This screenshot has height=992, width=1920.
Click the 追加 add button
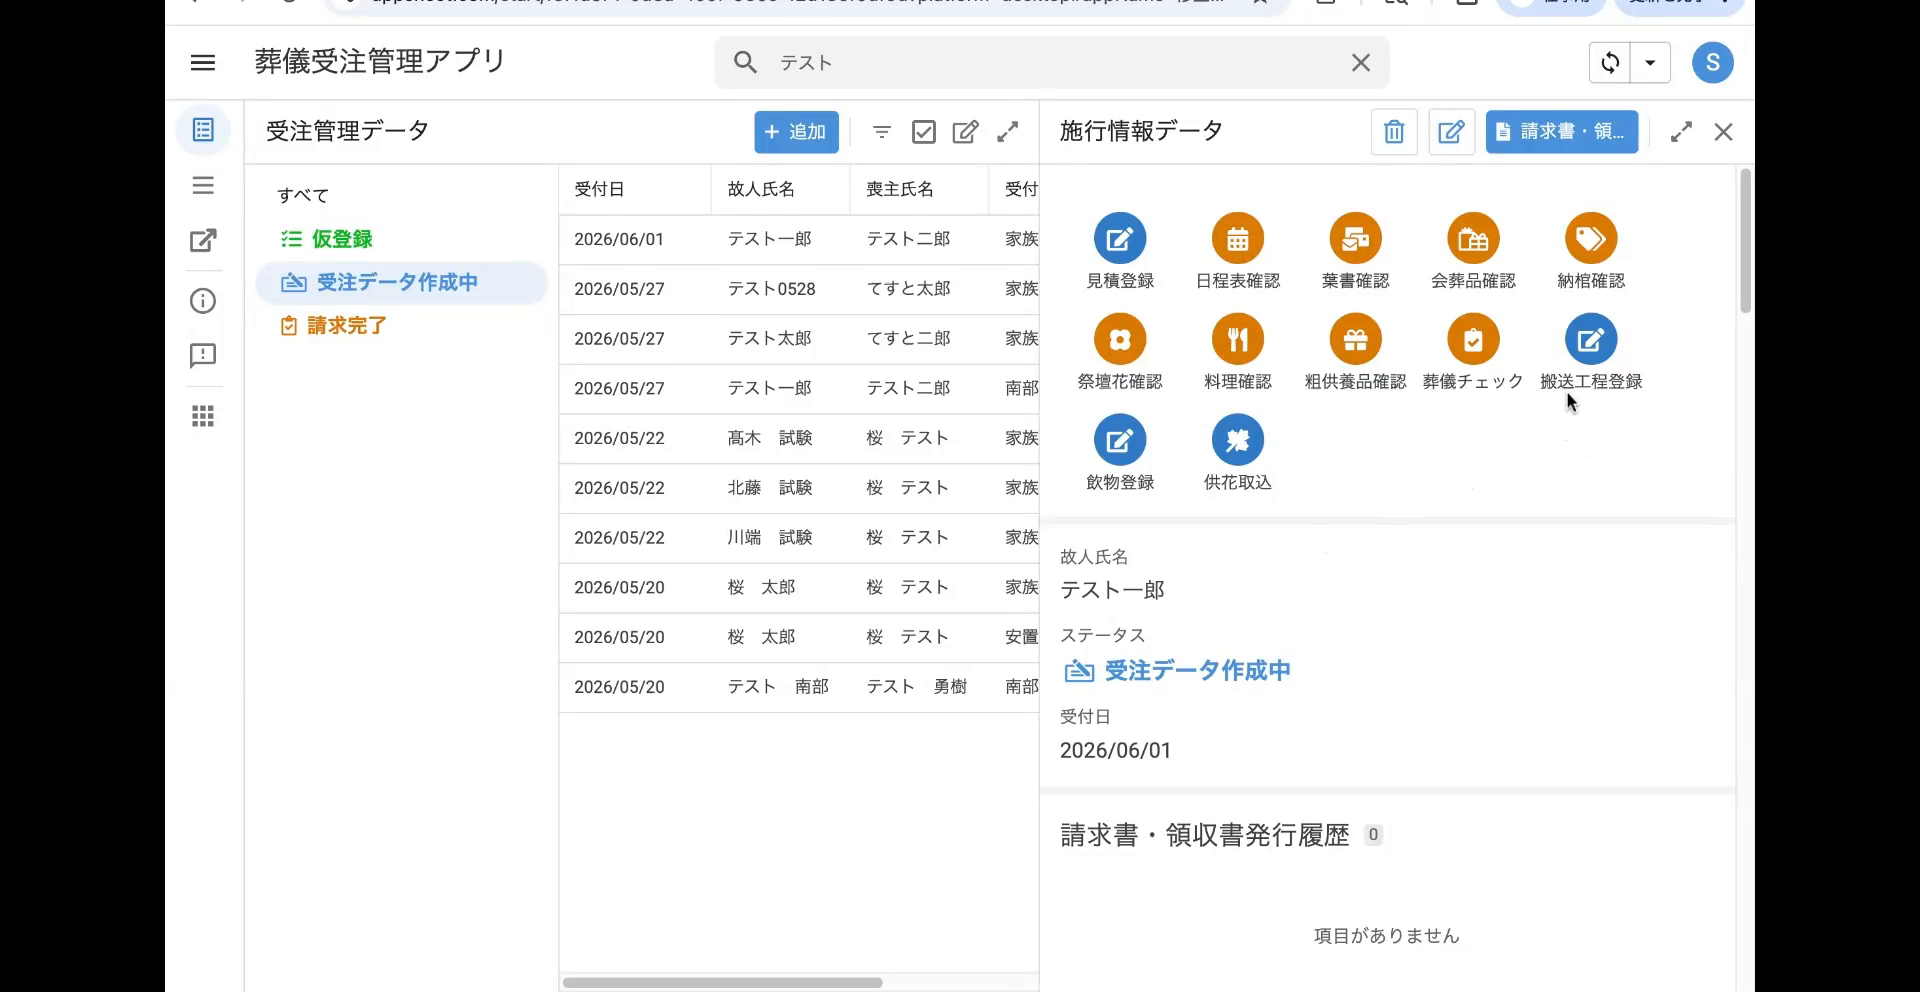coord(796,132)
